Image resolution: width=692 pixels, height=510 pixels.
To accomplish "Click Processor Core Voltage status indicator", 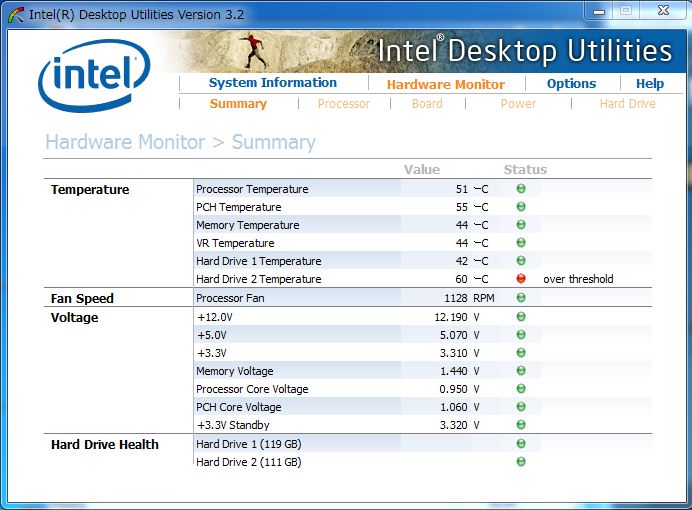I will (521, 389).
